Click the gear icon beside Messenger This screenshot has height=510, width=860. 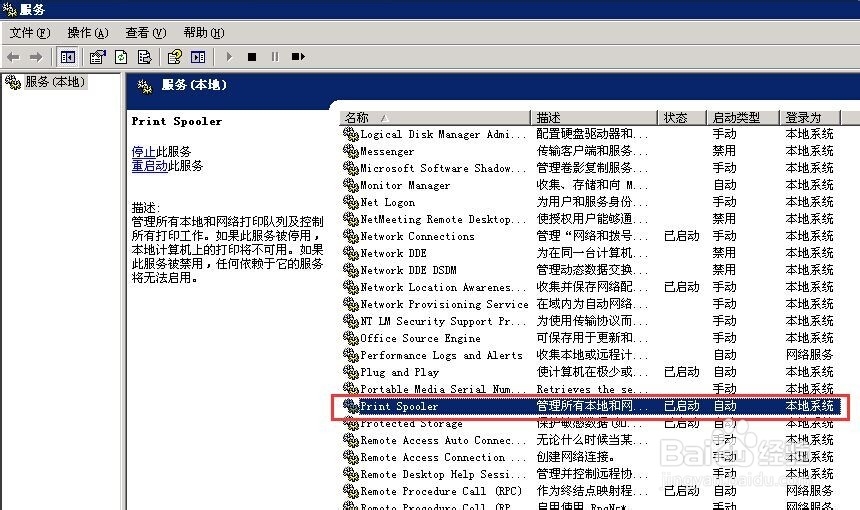click(x=350, y=151)
